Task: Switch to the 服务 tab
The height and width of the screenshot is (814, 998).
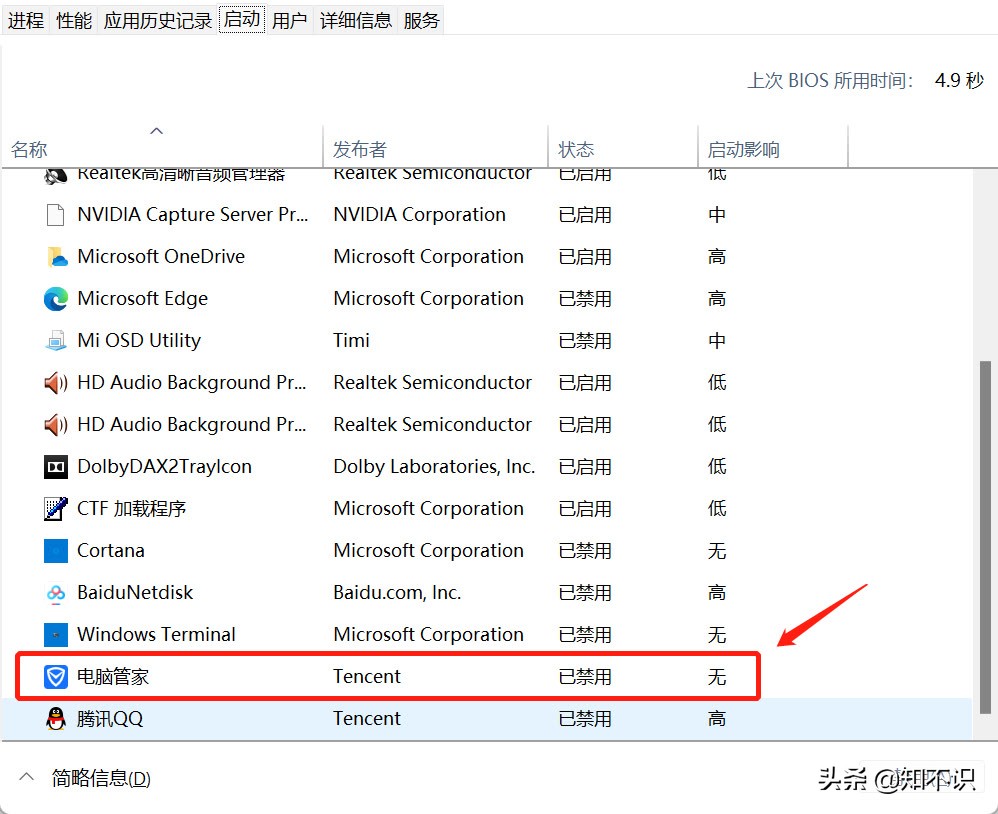Action: click(421, 19)
